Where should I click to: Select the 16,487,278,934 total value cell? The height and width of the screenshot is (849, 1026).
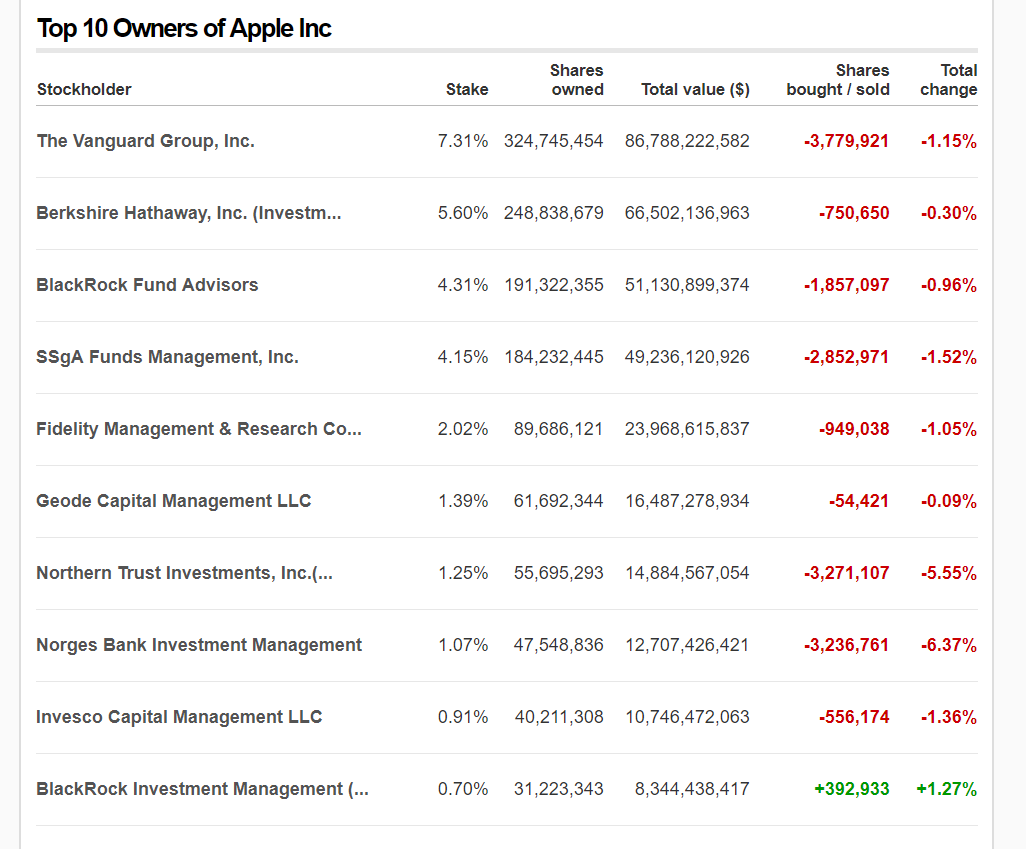687,501
